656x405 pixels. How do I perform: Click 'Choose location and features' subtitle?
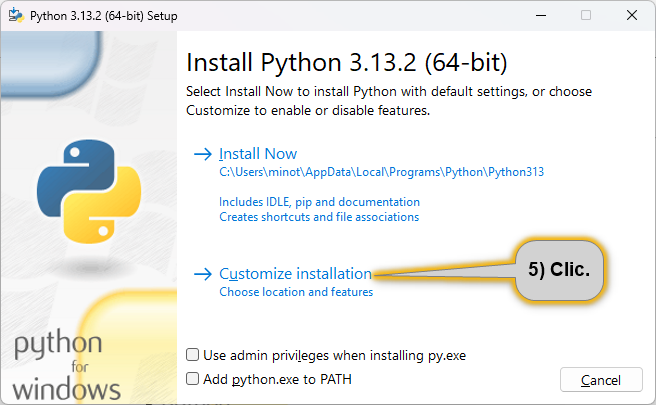pos(296,292)
